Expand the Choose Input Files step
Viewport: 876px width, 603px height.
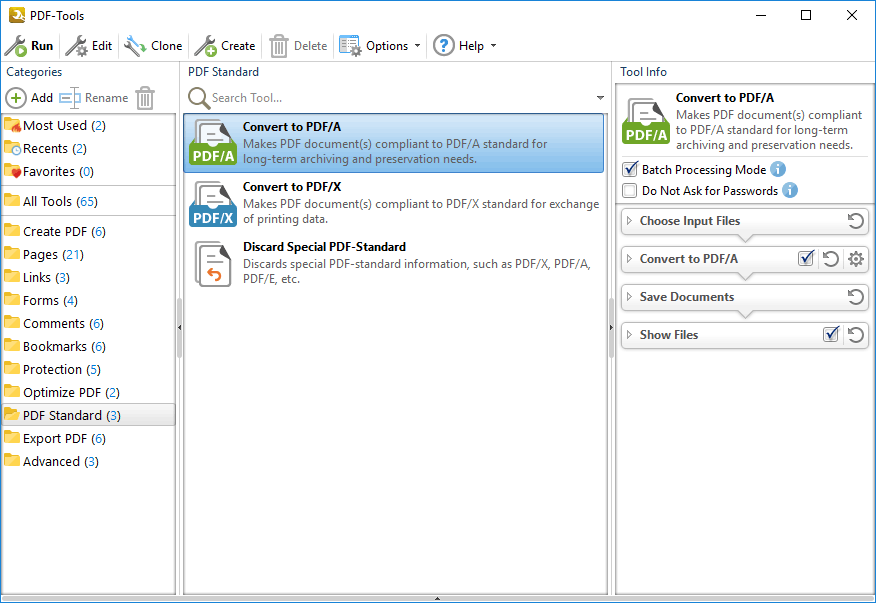coord(630,221)
